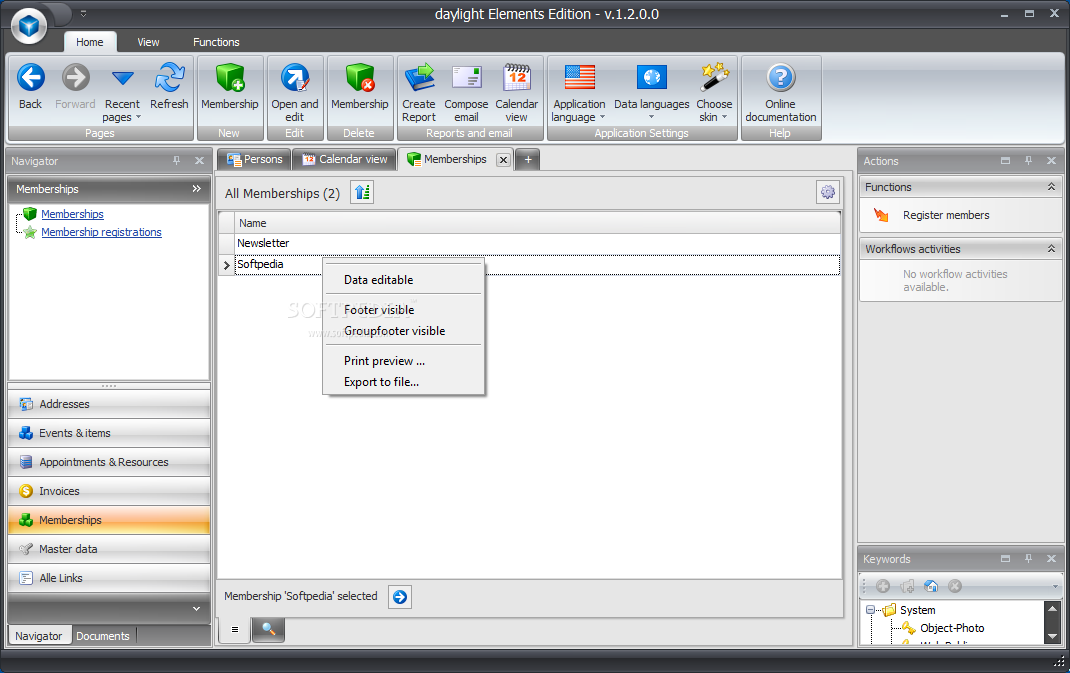Open the list settings gear icon

[827, 192]
